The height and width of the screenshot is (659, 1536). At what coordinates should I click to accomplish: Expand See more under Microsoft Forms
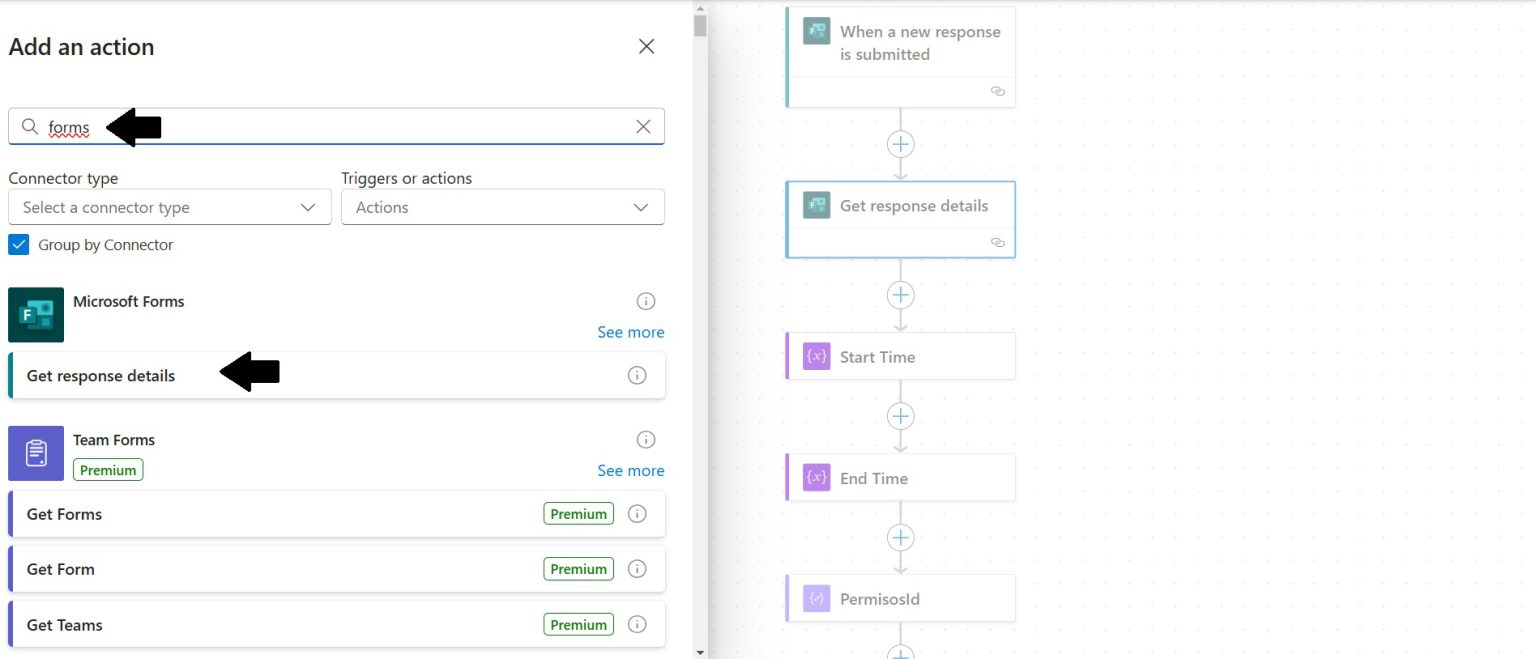coord(631,332)
